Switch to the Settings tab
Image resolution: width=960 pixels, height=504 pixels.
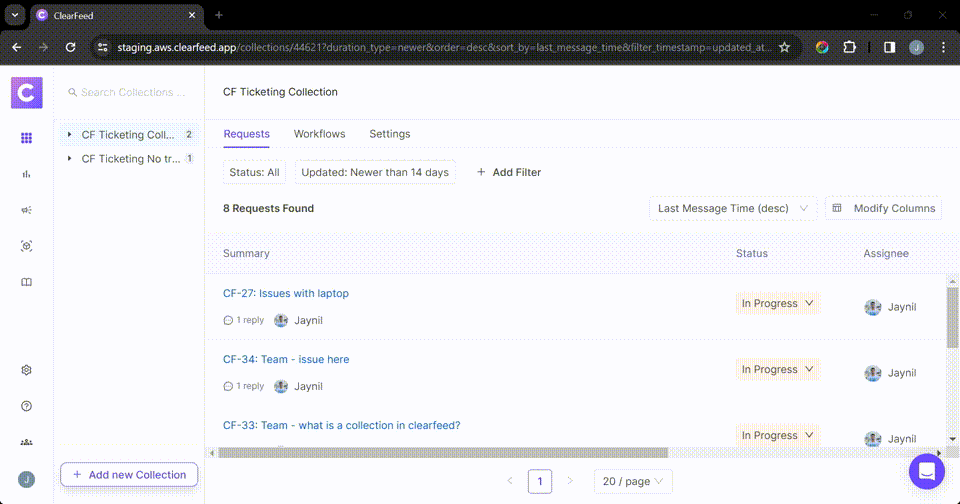pyautogui.click(x=389, y=134)
